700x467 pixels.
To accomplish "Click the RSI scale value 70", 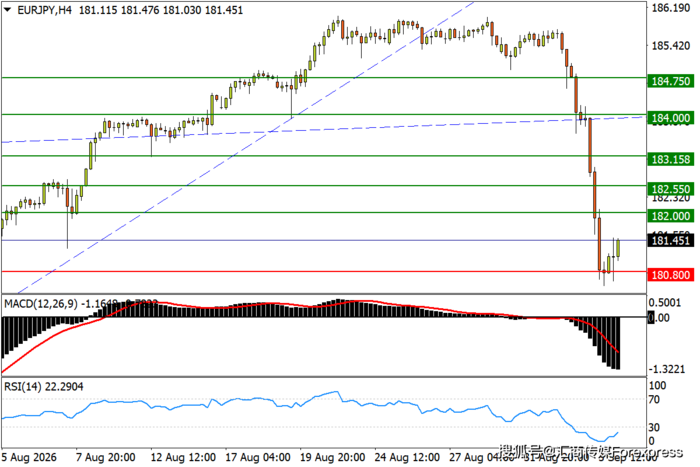I will [654, 400].
